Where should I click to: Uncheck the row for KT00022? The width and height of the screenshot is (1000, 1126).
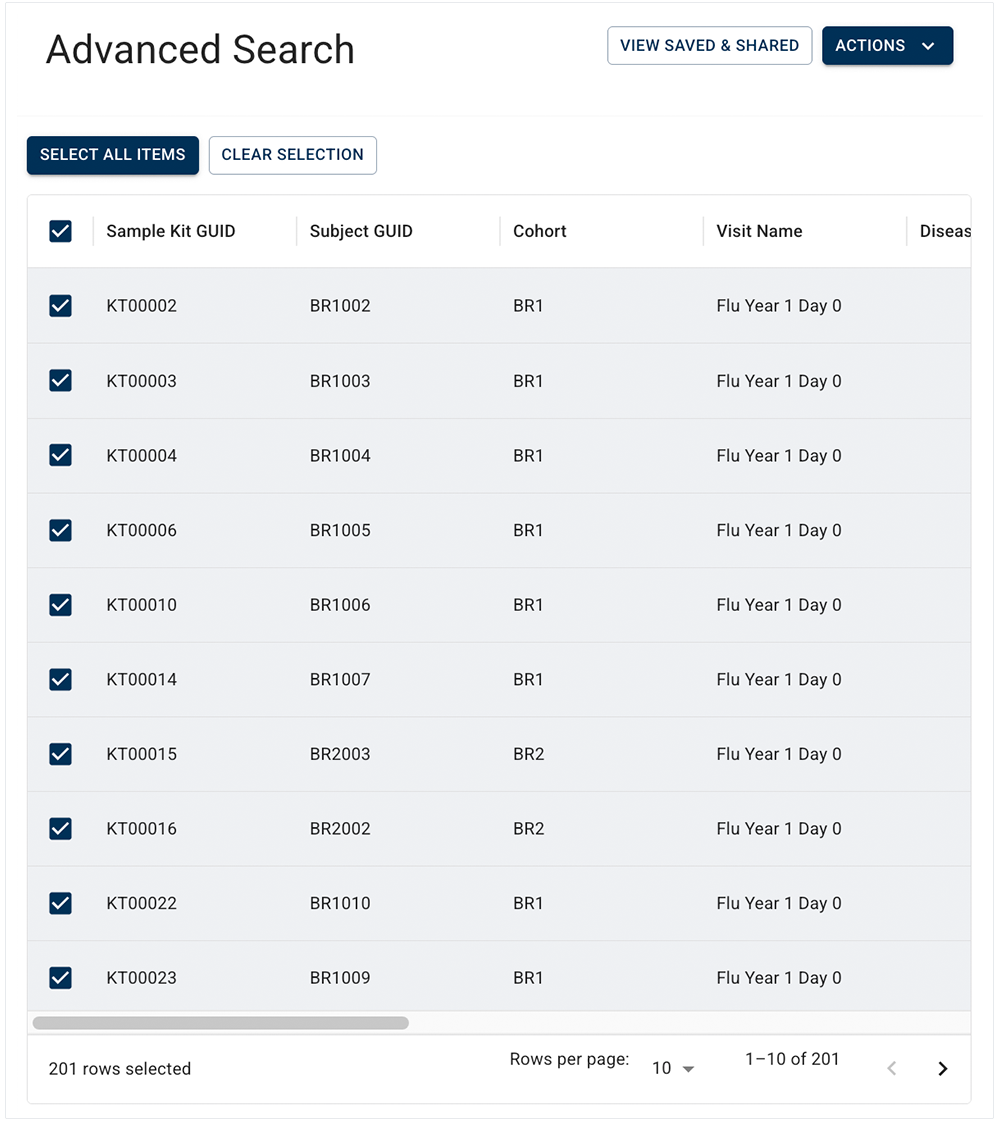pos(61,903)
